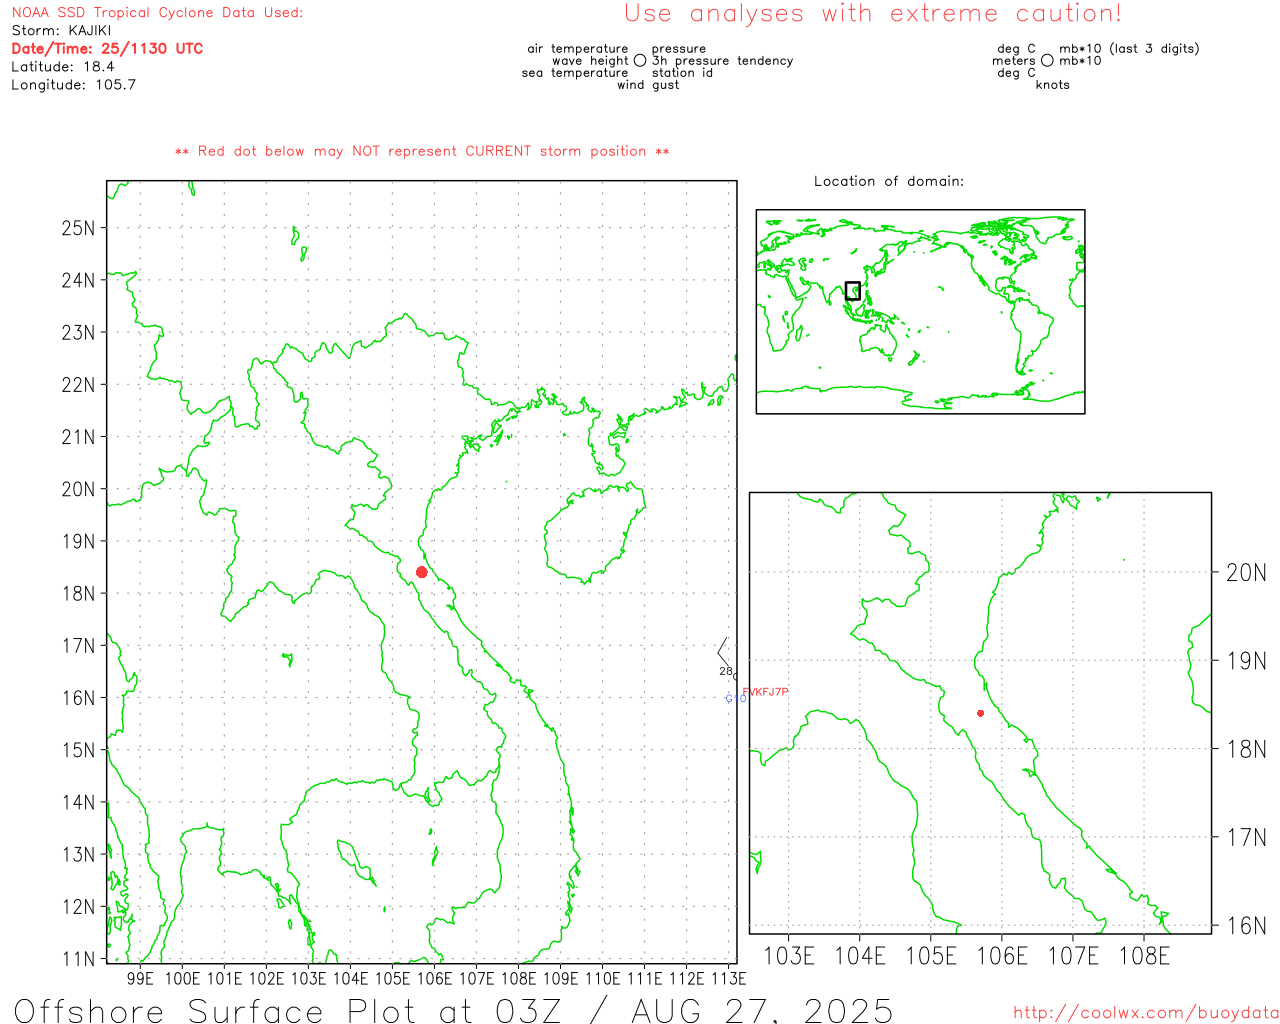
Task: Click the 99E longitude label
Action: 140,979
